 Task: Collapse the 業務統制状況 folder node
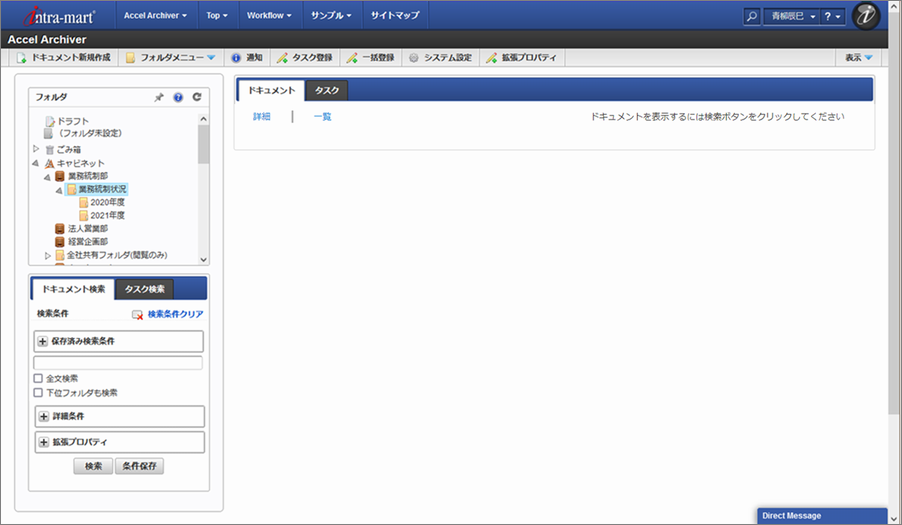pos(59,190)
